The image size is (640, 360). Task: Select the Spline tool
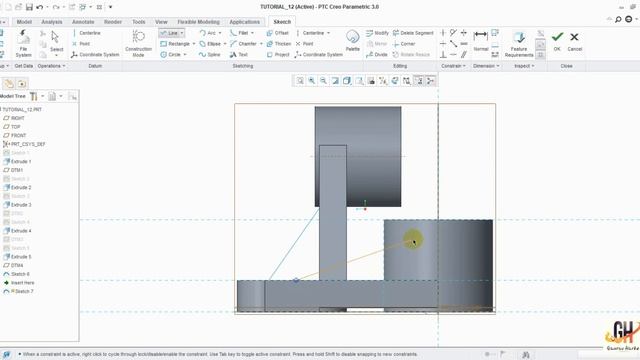click(209, 54)
